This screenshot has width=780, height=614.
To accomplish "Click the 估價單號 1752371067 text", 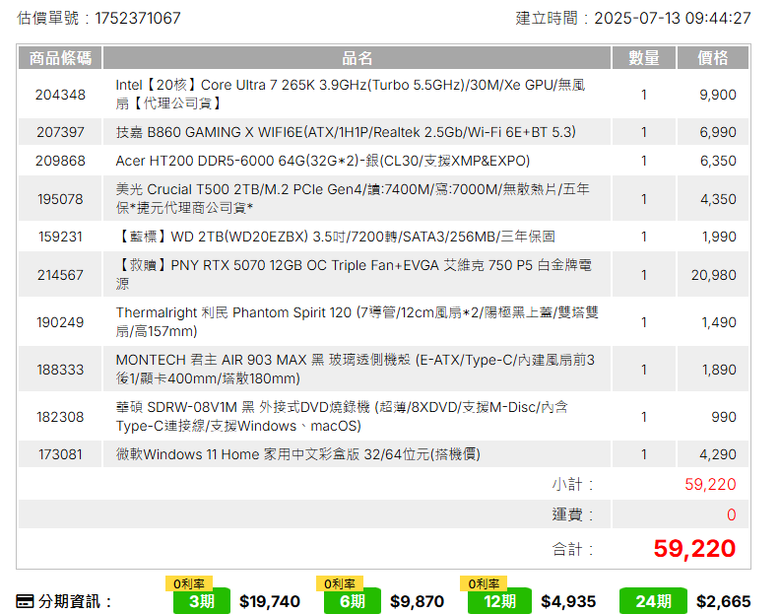I will pos(98,18).
